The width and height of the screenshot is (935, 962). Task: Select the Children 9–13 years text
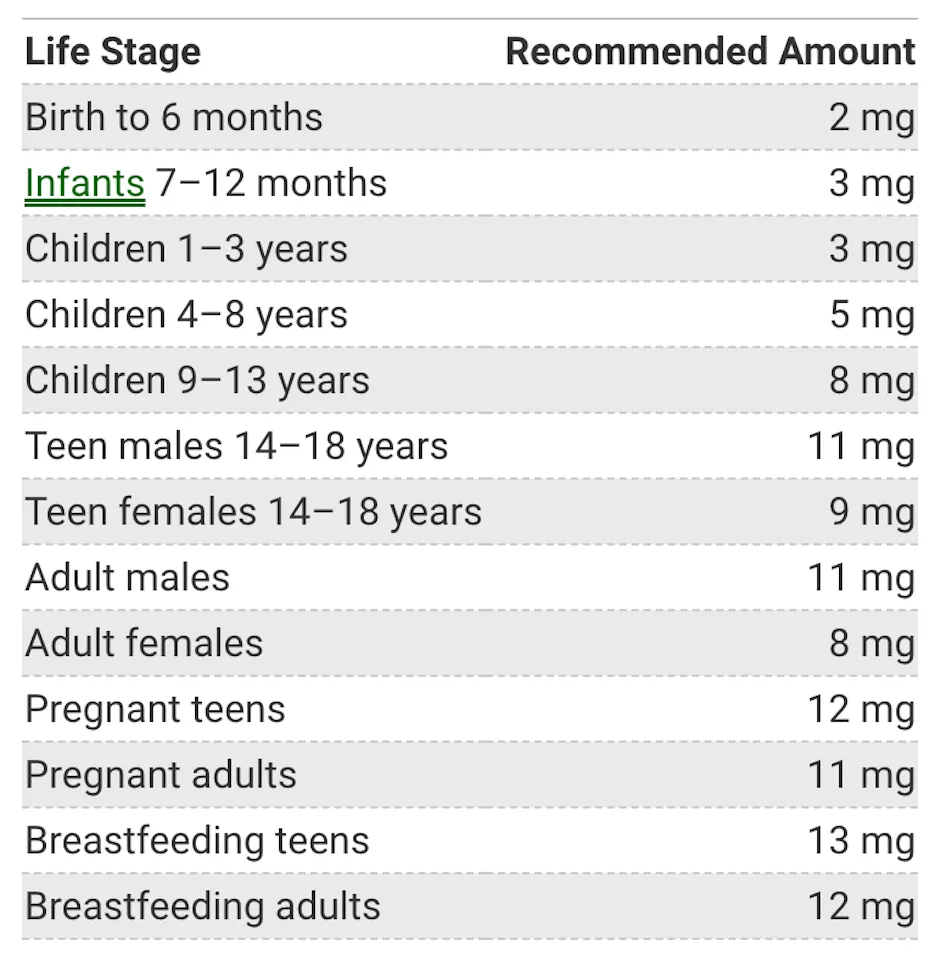point(197,380)
